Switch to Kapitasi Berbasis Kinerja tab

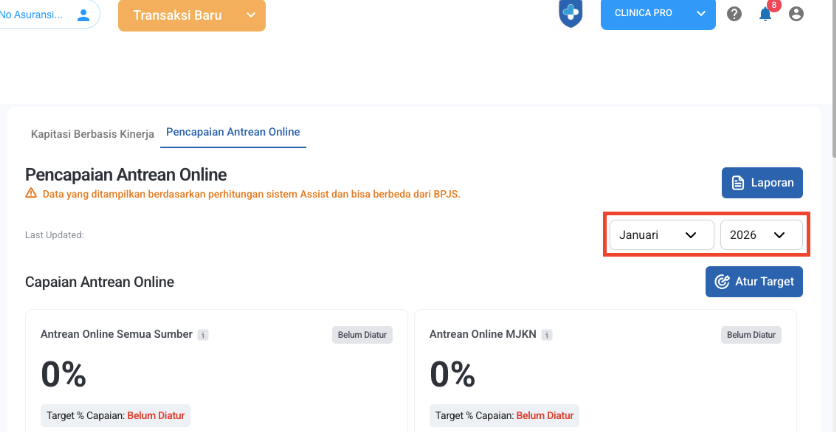93,132
